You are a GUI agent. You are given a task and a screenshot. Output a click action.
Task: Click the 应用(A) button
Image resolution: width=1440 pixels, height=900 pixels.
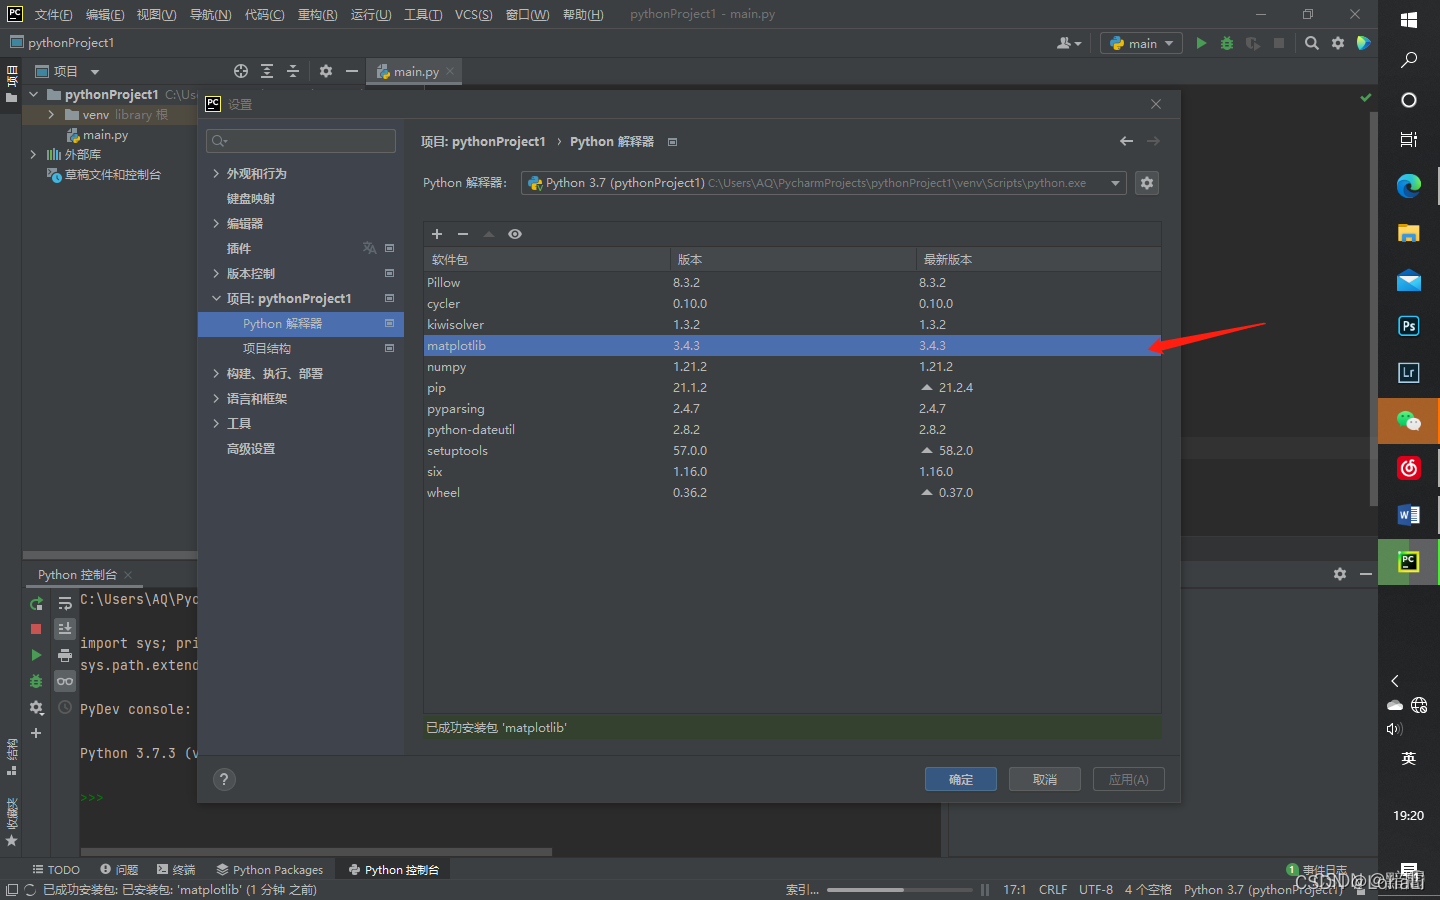click(x=1129, y=779)
